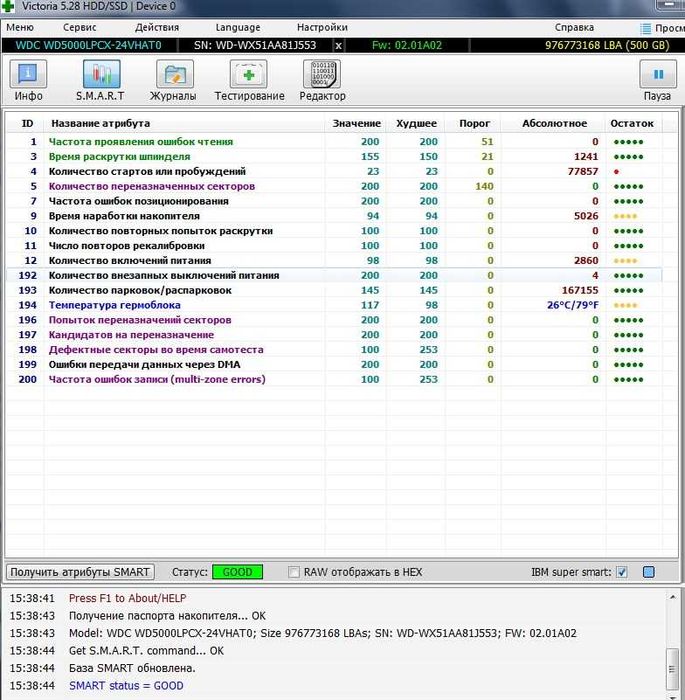Click the log panel scrollbar thumb
The width and height of the screenshot is (685, 700).
click(672, 669)
